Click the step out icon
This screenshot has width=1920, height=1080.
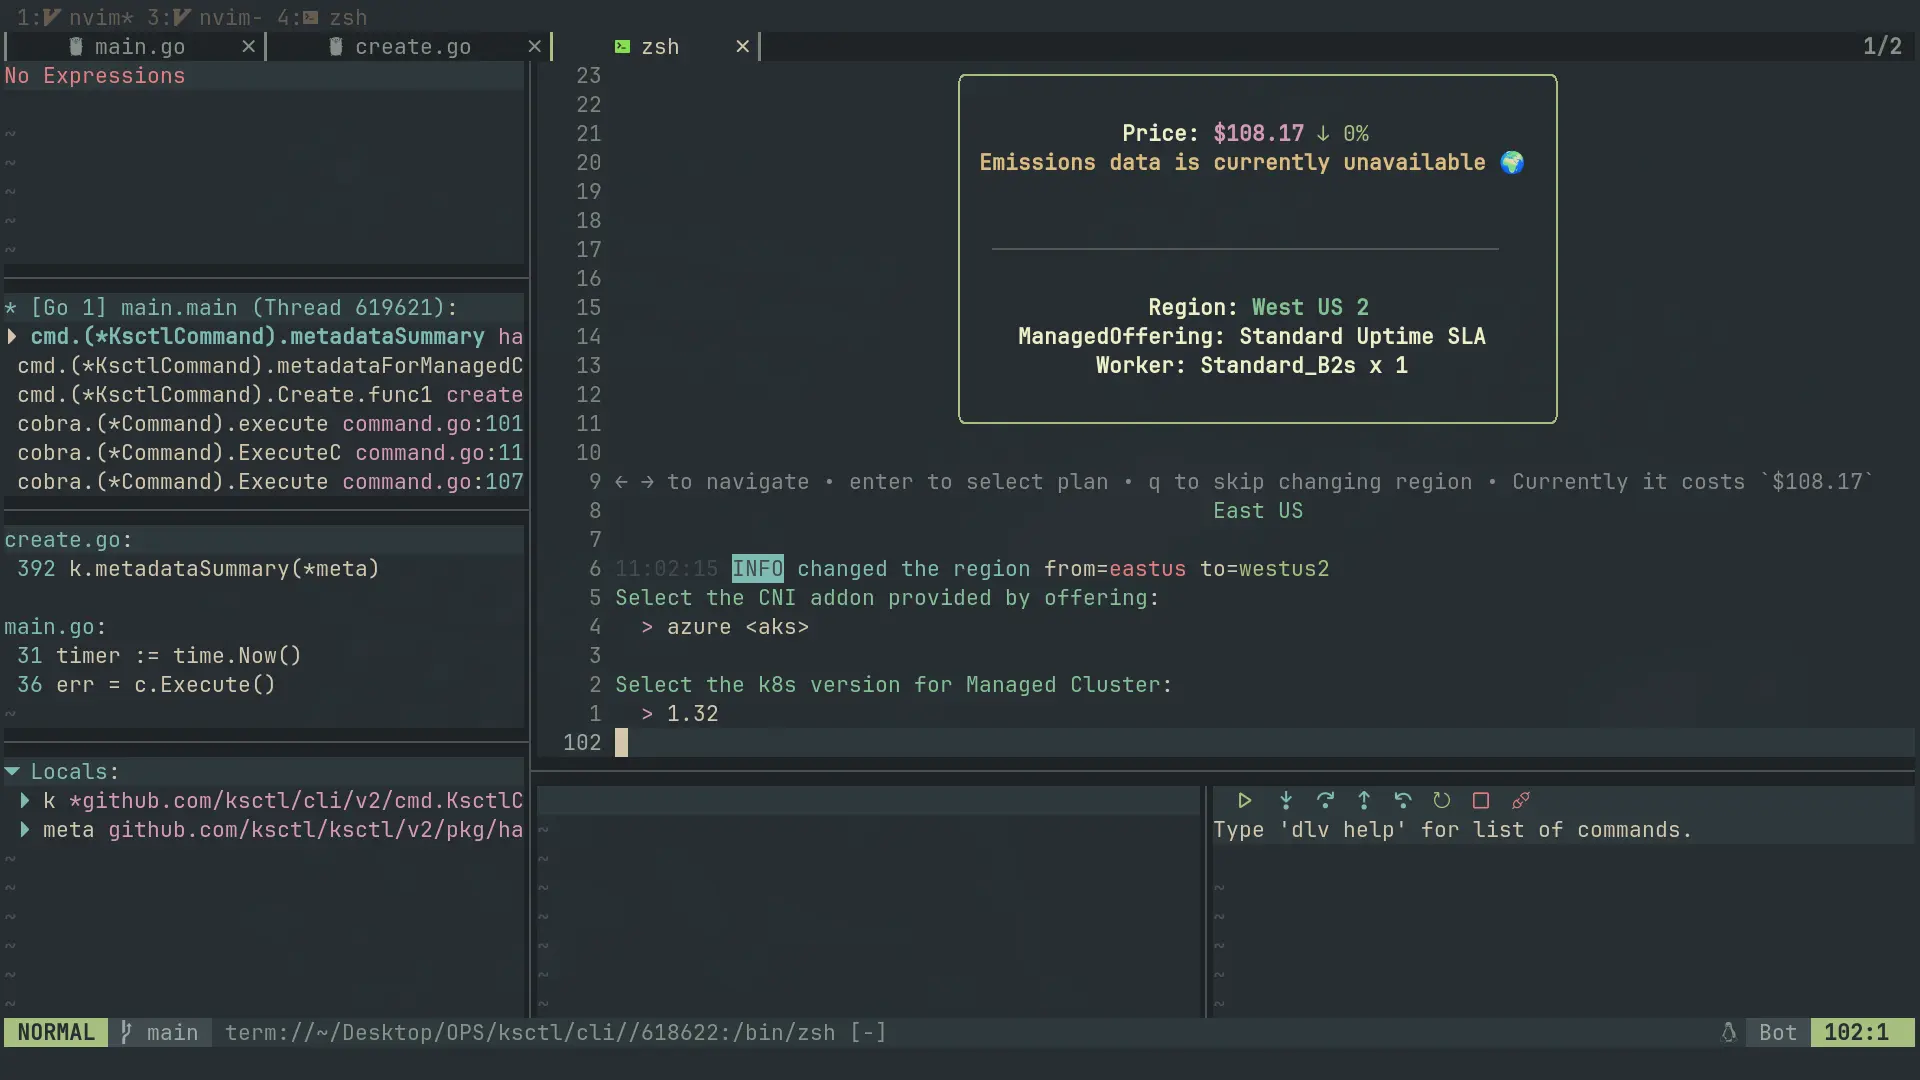click(1364, 801)
